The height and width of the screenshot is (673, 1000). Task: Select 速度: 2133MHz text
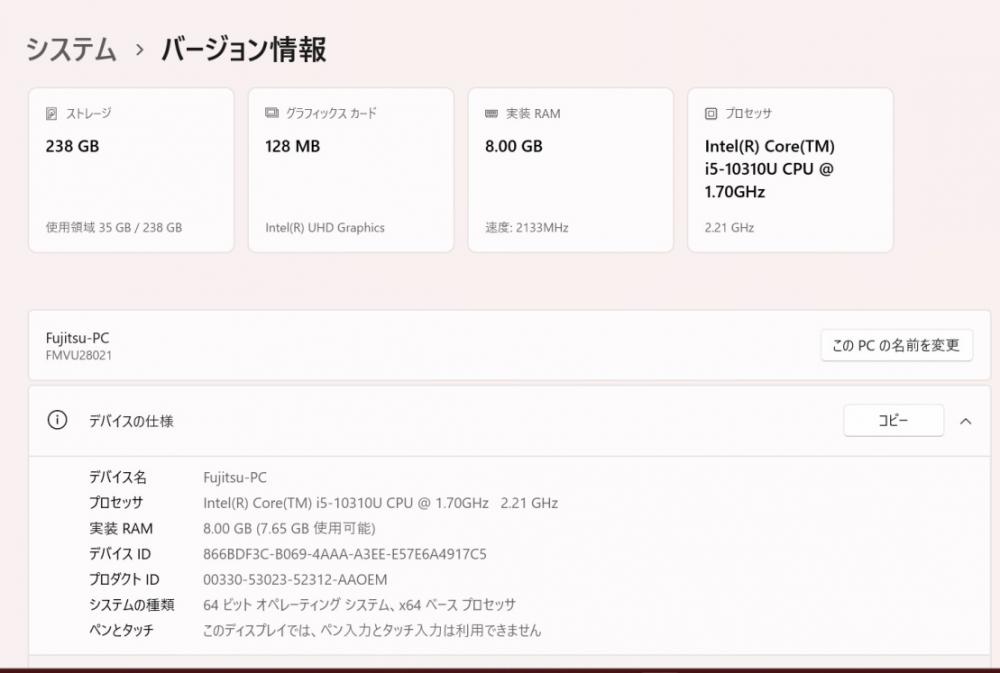tap(527, 227)
